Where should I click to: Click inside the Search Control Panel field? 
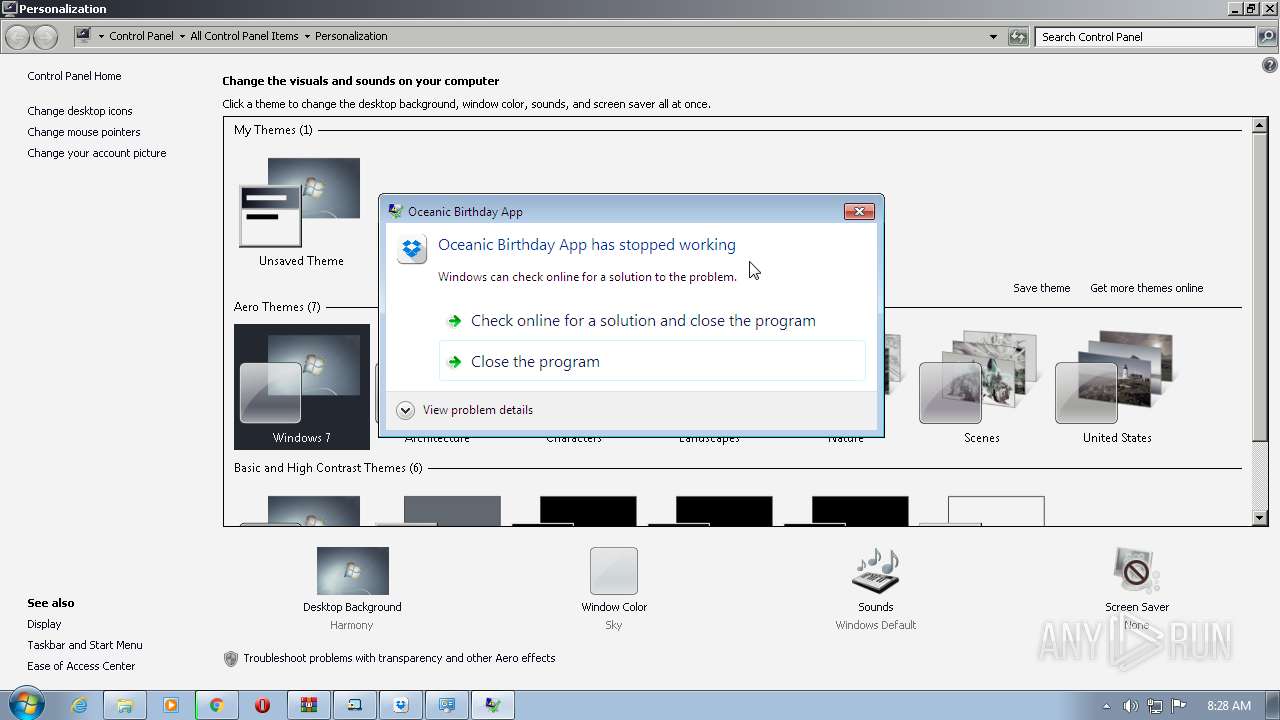[x=1145, y=37]
